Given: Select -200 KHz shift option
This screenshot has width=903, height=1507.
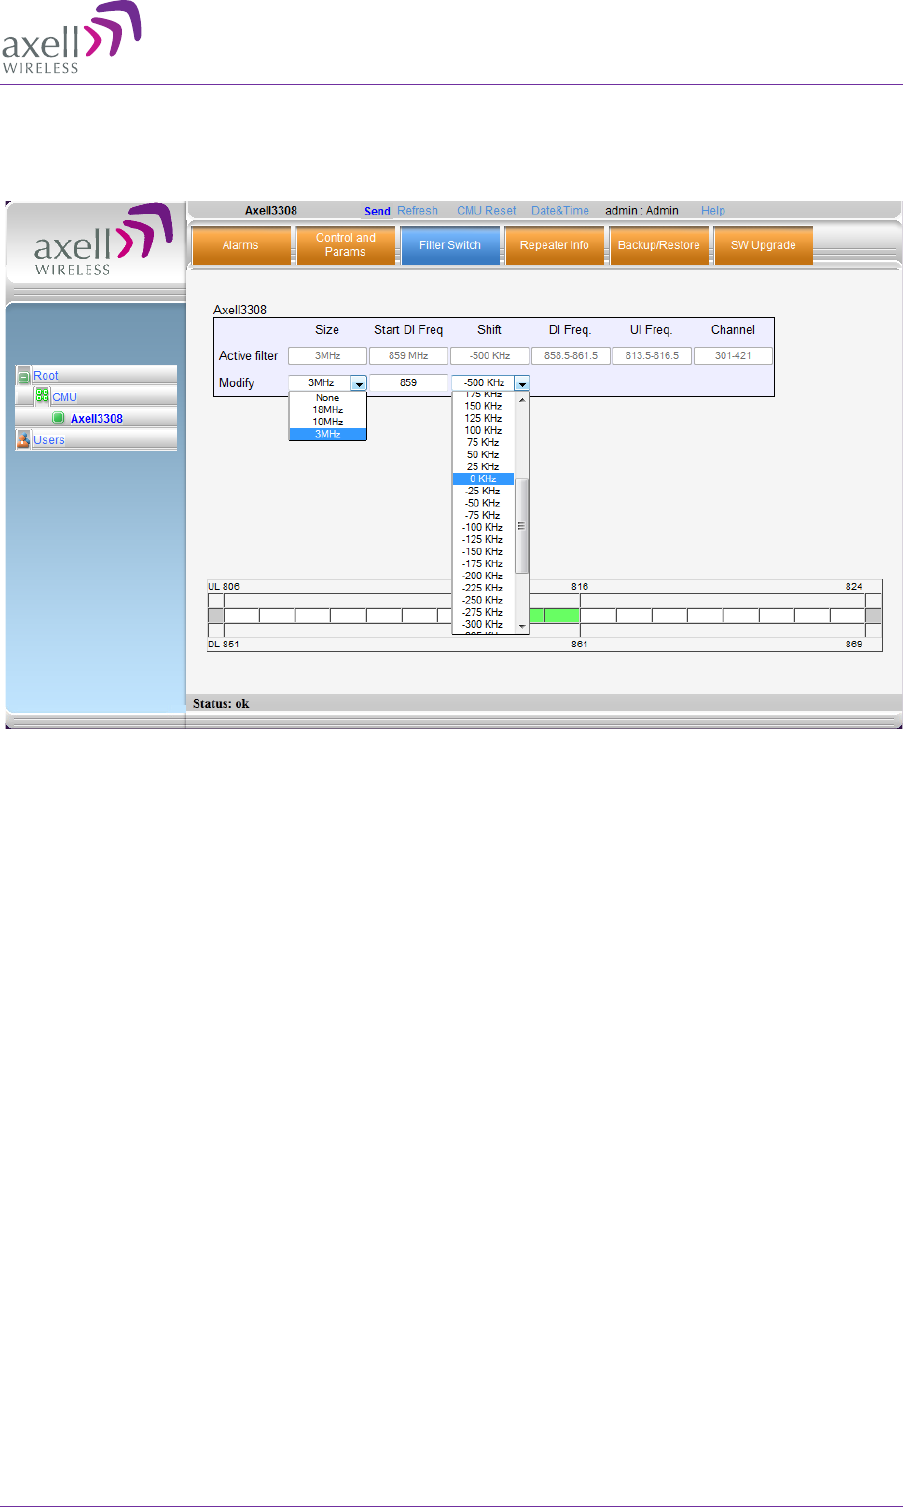Looking at the screenshot, I should pos(483,576).
